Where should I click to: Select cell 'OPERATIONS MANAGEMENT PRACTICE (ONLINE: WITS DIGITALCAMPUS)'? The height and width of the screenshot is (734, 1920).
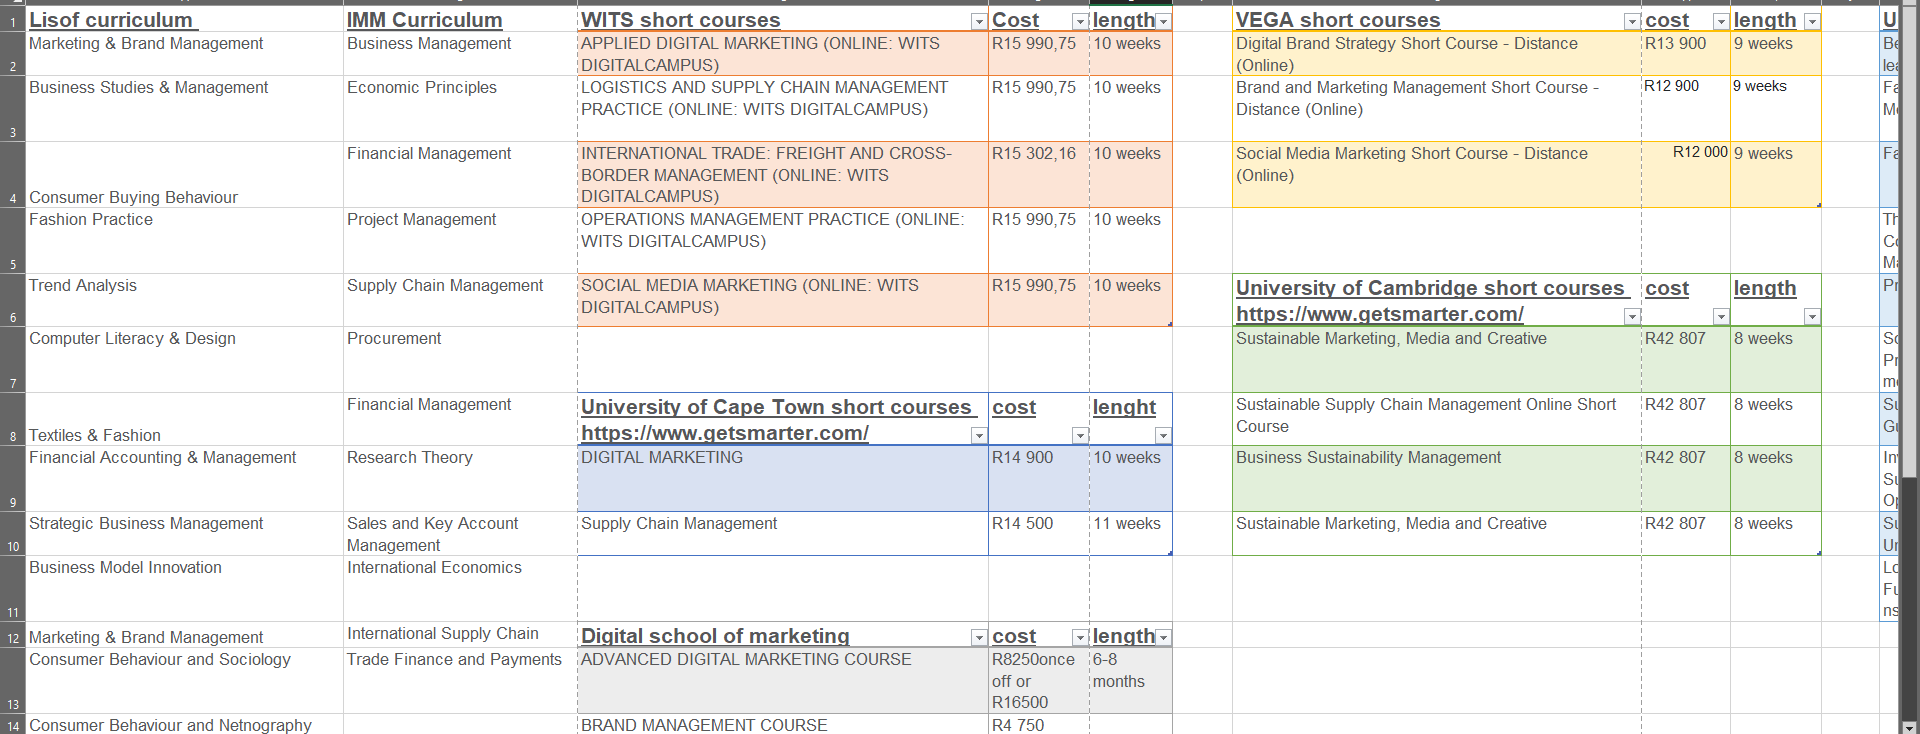coord(783,241)
